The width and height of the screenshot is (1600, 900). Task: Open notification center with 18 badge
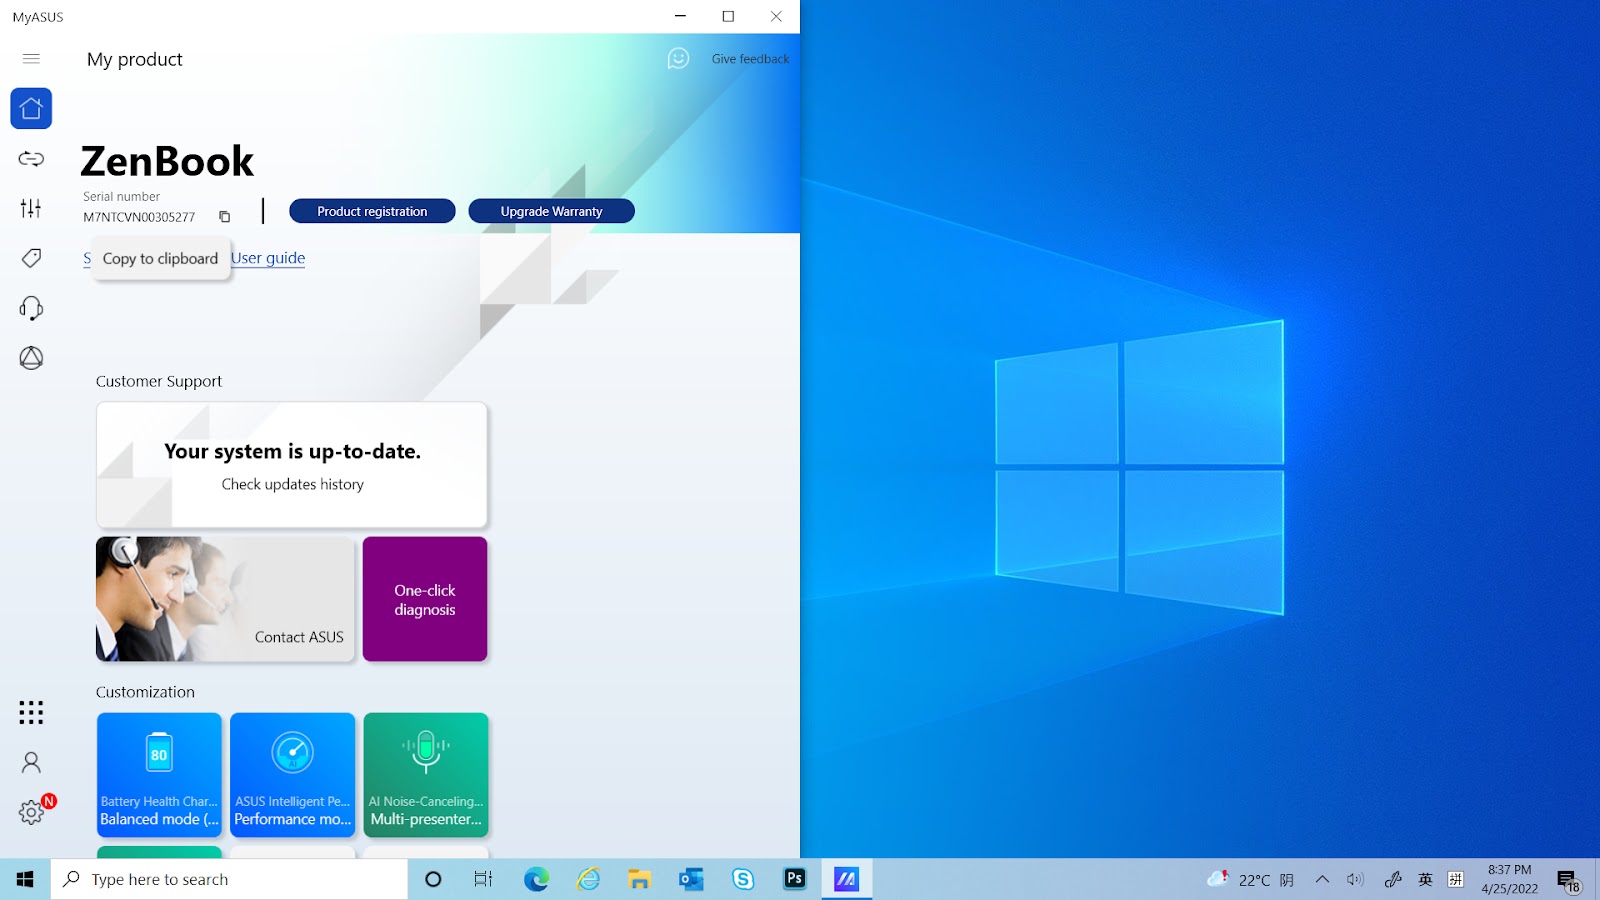1569,880
